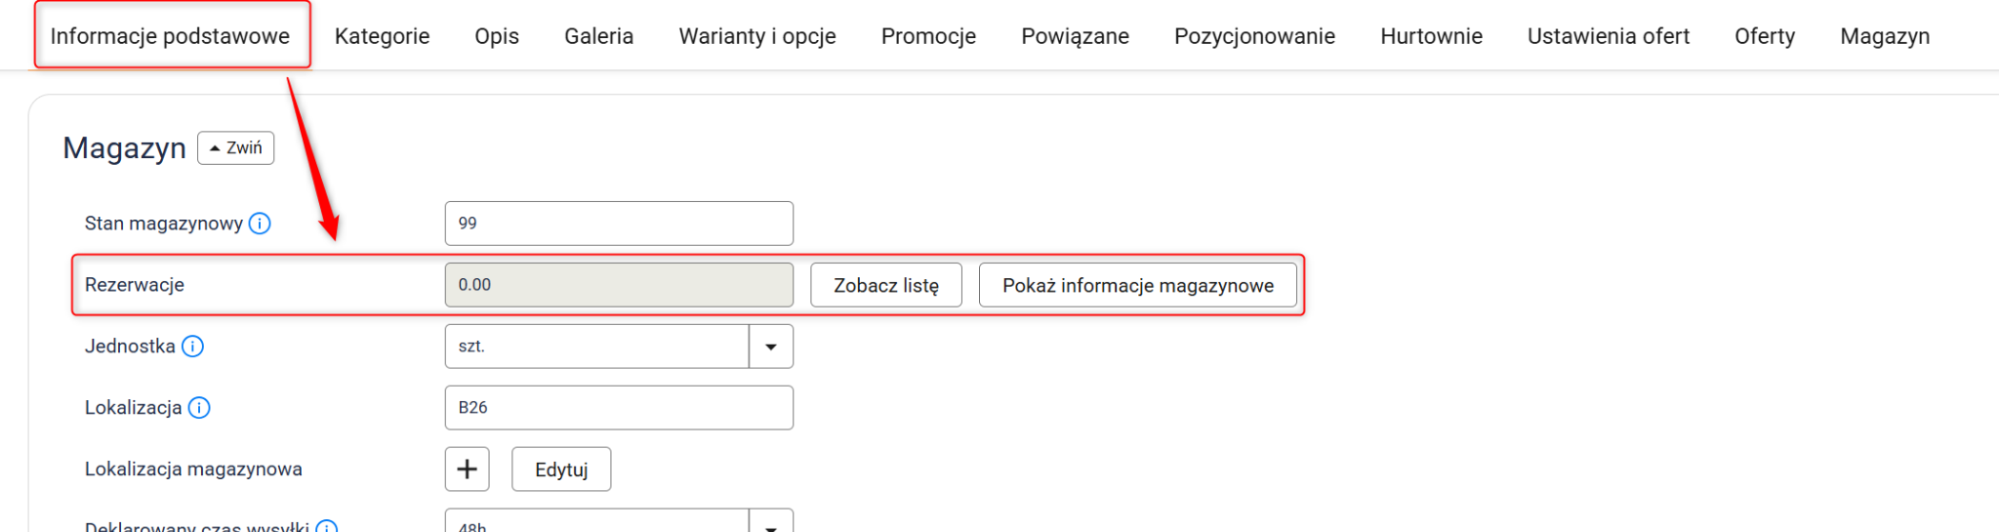Switch to the Kategorie tab
This screenshot has width=1999, height=532.
(x=382, y=36)
